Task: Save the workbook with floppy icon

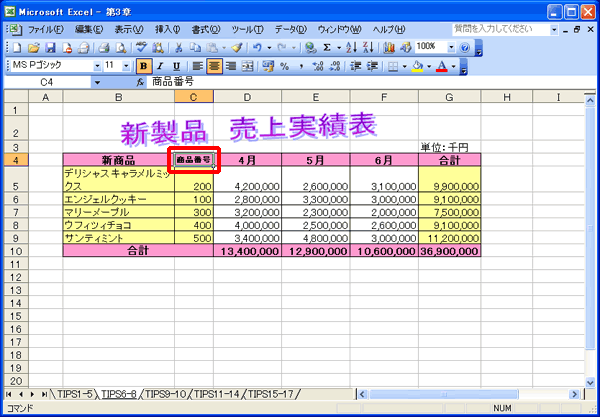Action: 51,47
